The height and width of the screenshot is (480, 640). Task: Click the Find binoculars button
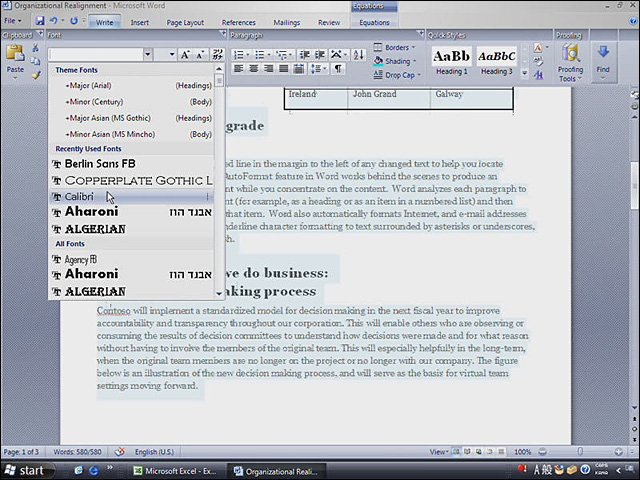[603, 60]
